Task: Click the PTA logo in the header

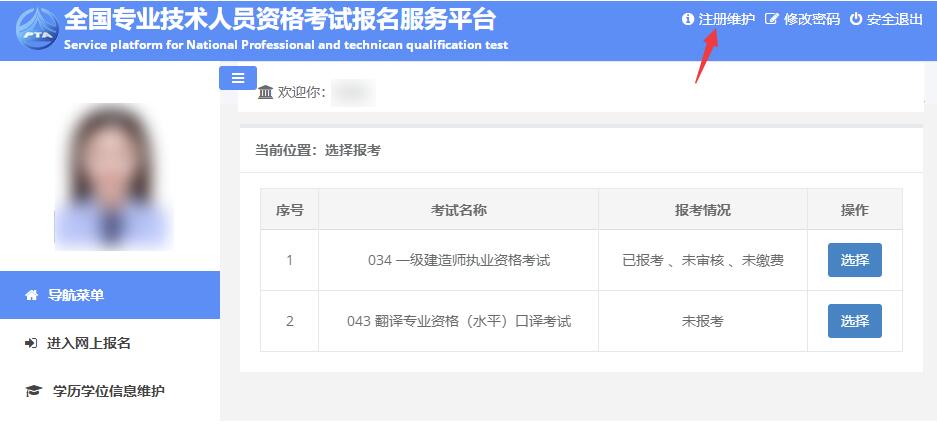Action: coord(35,31)
